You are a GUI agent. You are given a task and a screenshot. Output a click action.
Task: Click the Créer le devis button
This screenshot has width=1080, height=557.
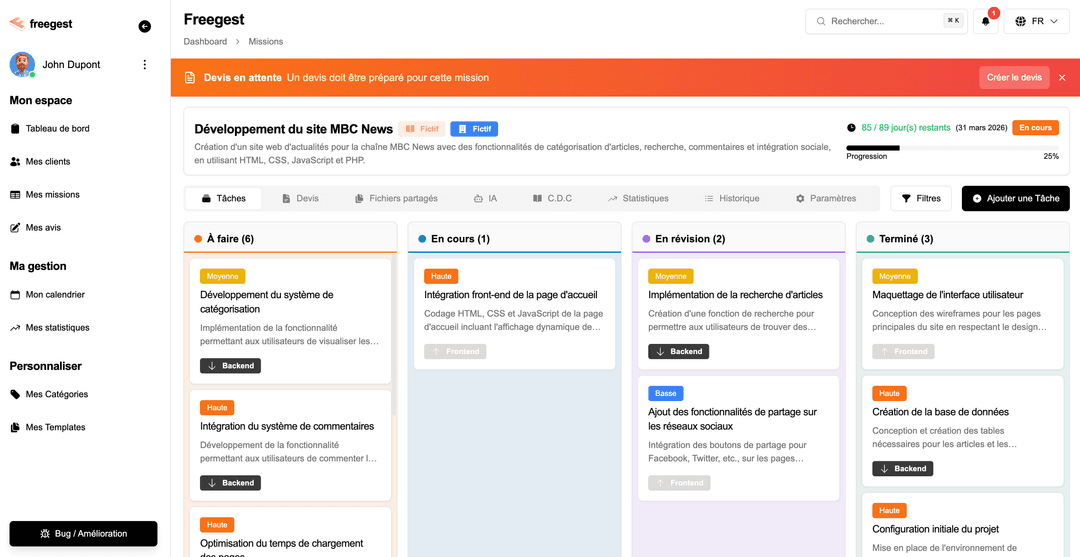1014,78
